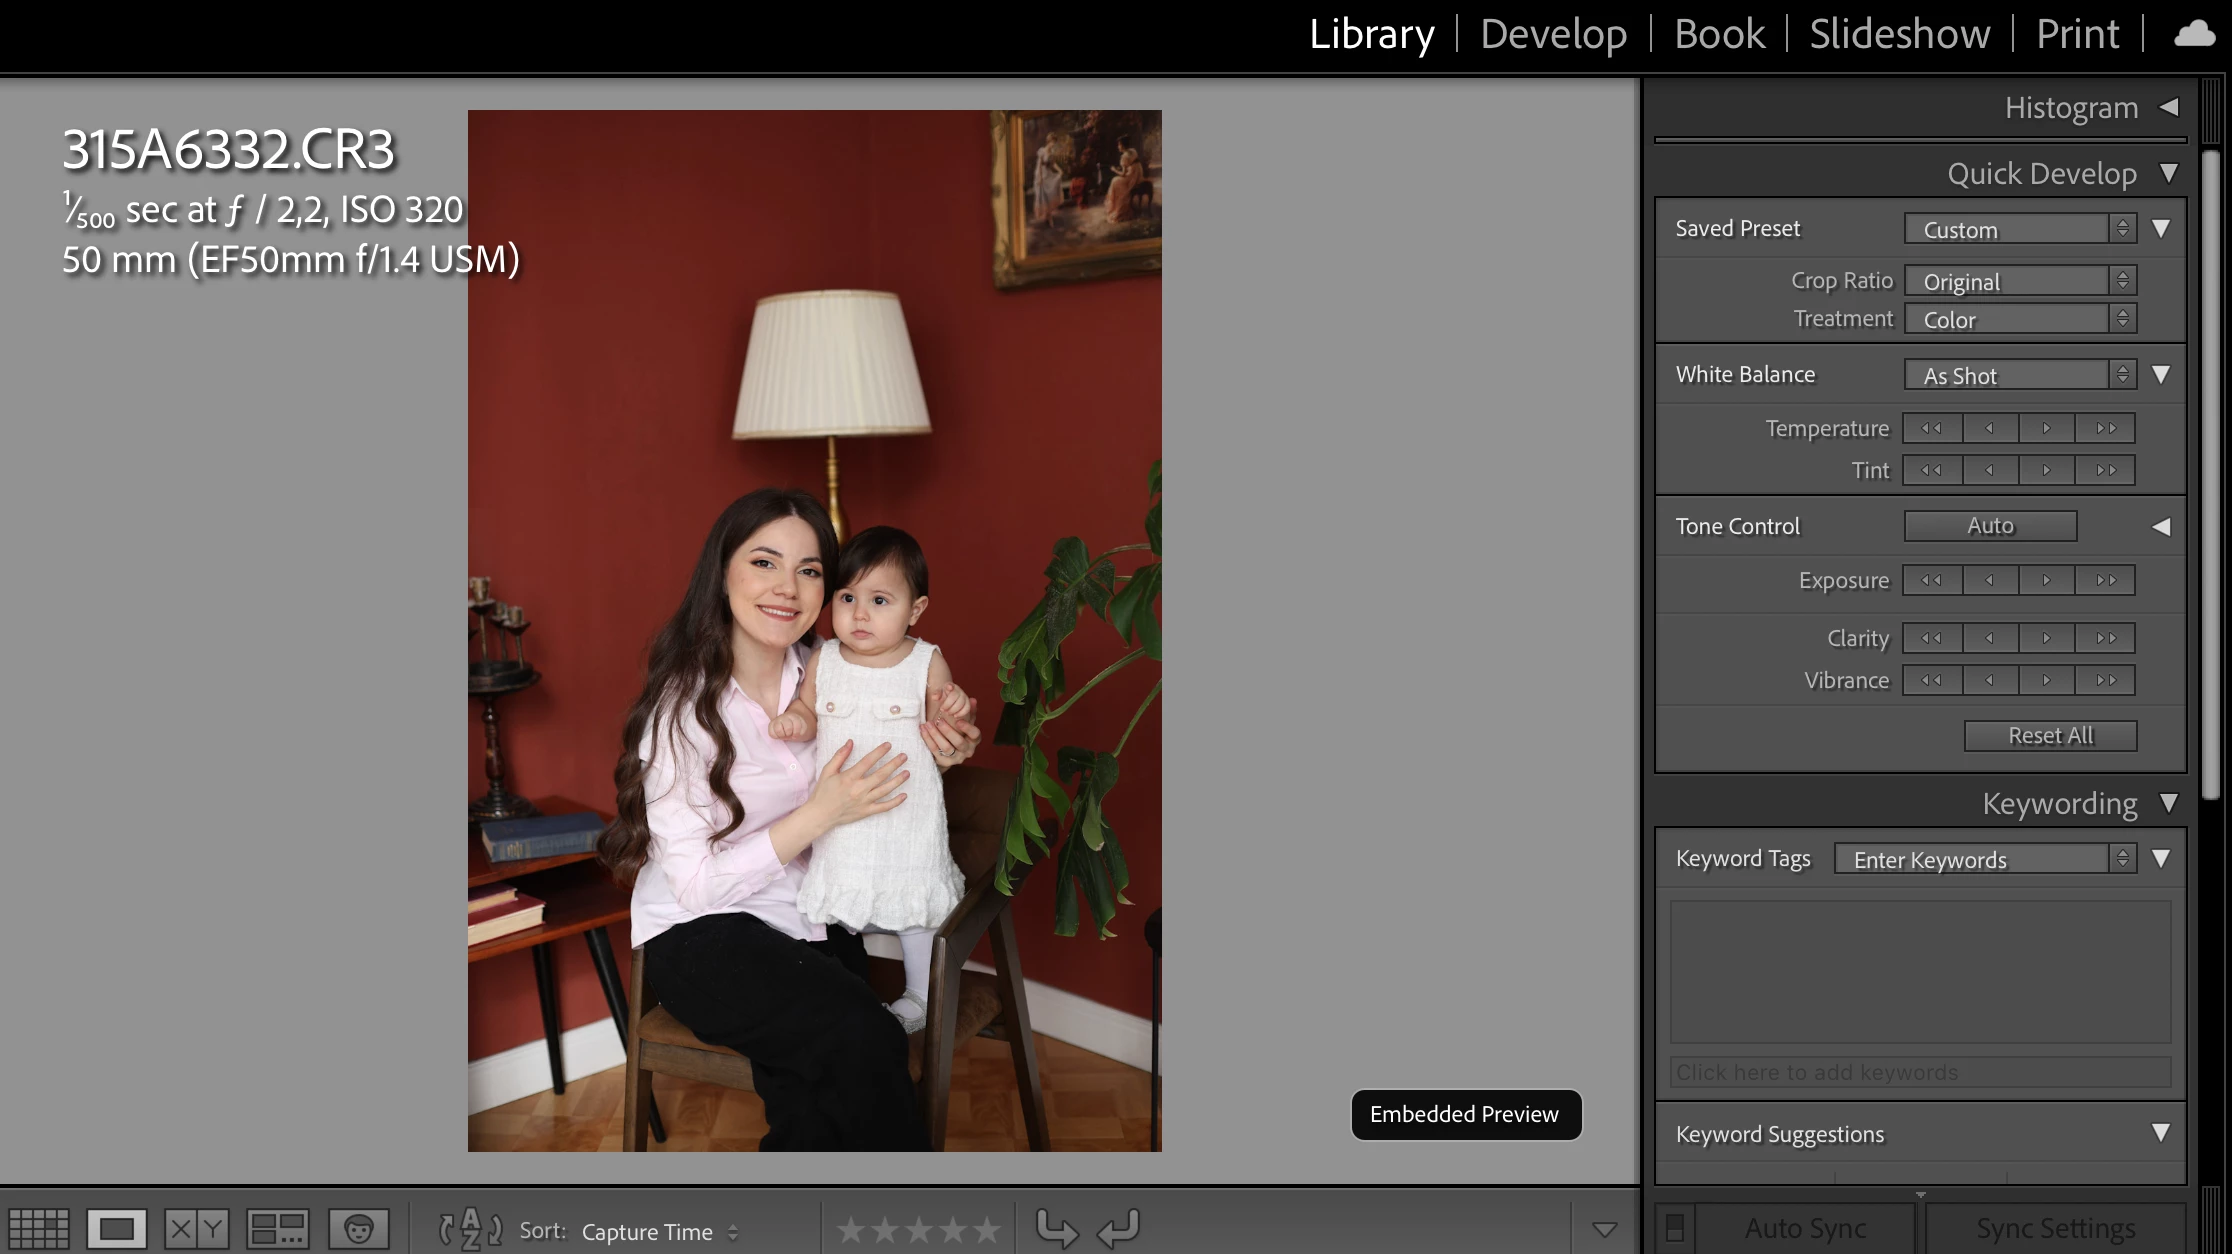Switch to Grid view

(38, 1228)
